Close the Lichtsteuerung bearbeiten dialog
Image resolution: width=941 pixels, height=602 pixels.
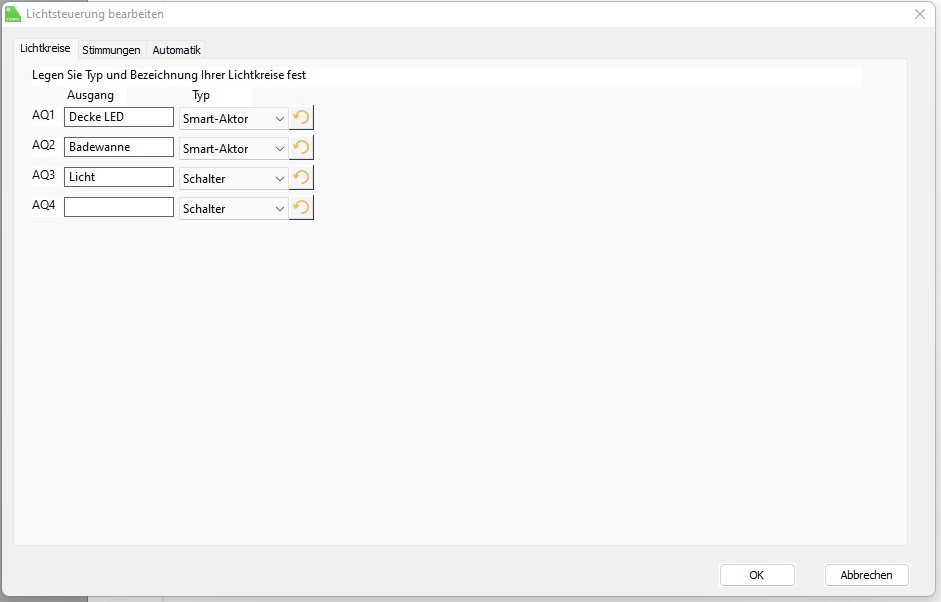tap(920, 14)
